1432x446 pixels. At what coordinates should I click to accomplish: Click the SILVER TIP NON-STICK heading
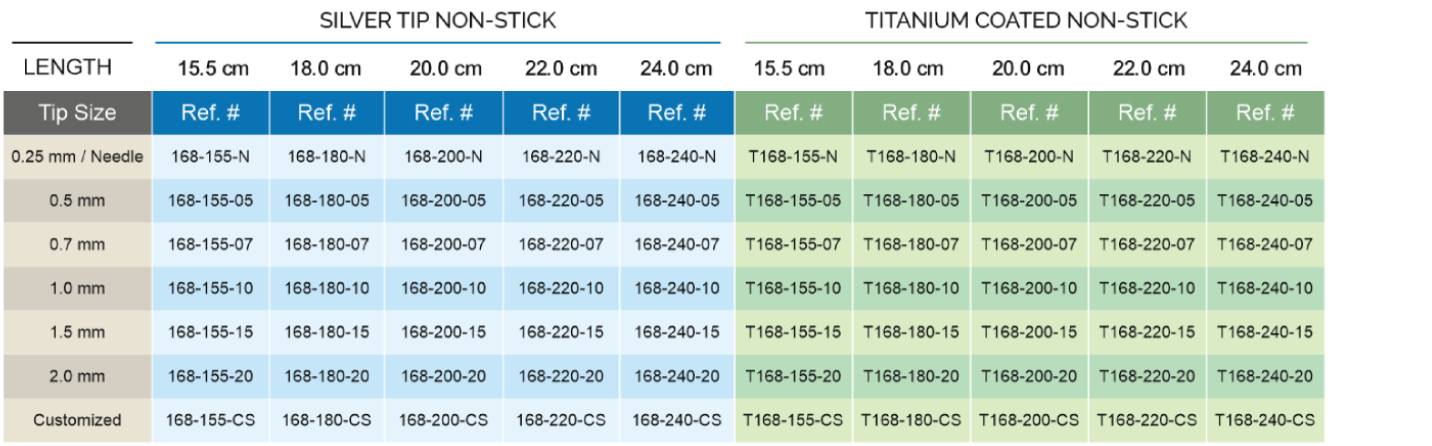[x=438, y=20]
